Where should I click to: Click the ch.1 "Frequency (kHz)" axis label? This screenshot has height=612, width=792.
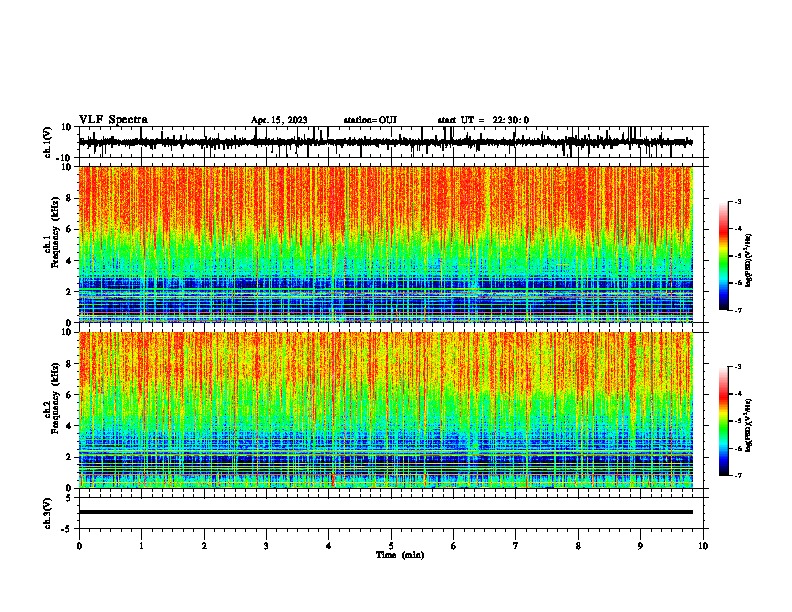(55, 232)
